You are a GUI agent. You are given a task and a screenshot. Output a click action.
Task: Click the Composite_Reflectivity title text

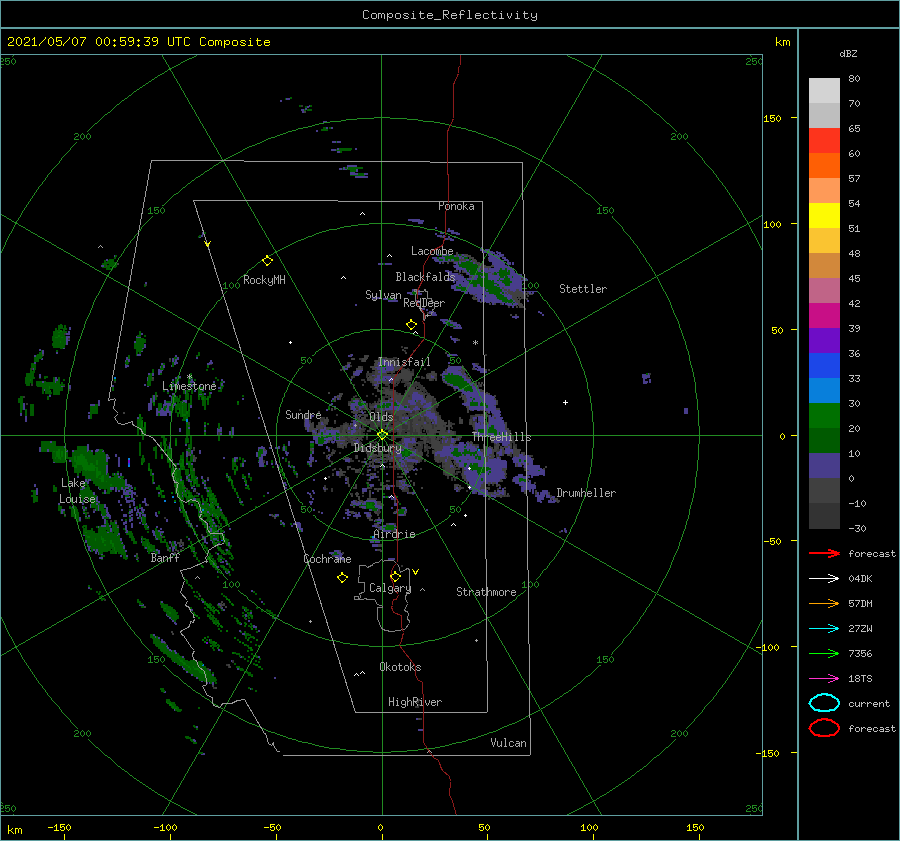pyautogui.click(x=450, y=15)
